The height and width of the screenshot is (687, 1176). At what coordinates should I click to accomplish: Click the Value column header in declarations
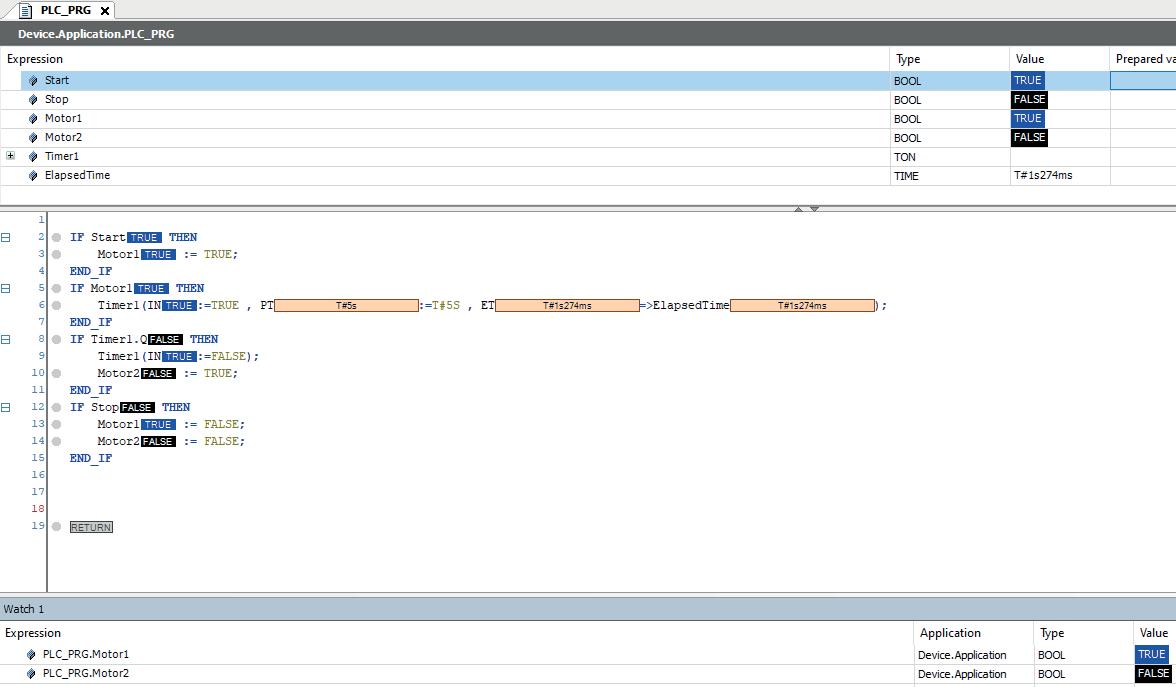pos(1030,58)
